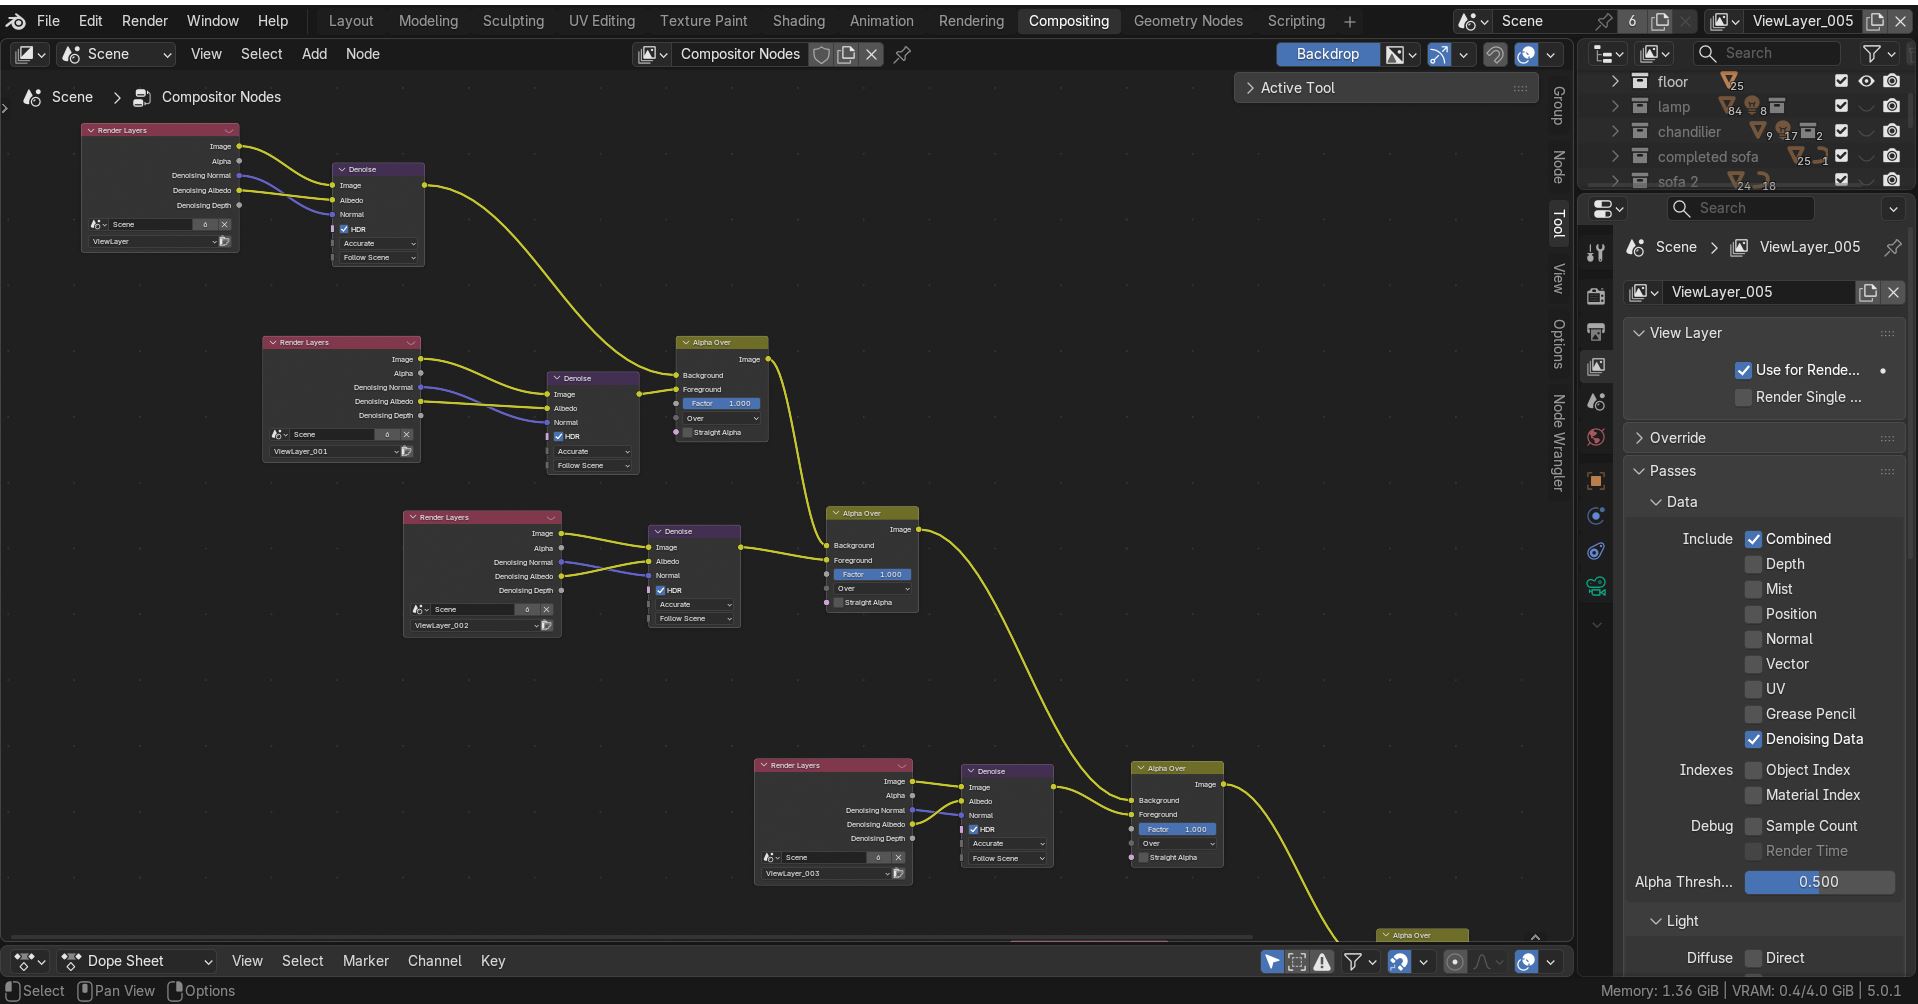The height and width of the screenshot is (1004, 1918).
Task: Click the Blender logo menu icon
Action: tap(16, 20)
